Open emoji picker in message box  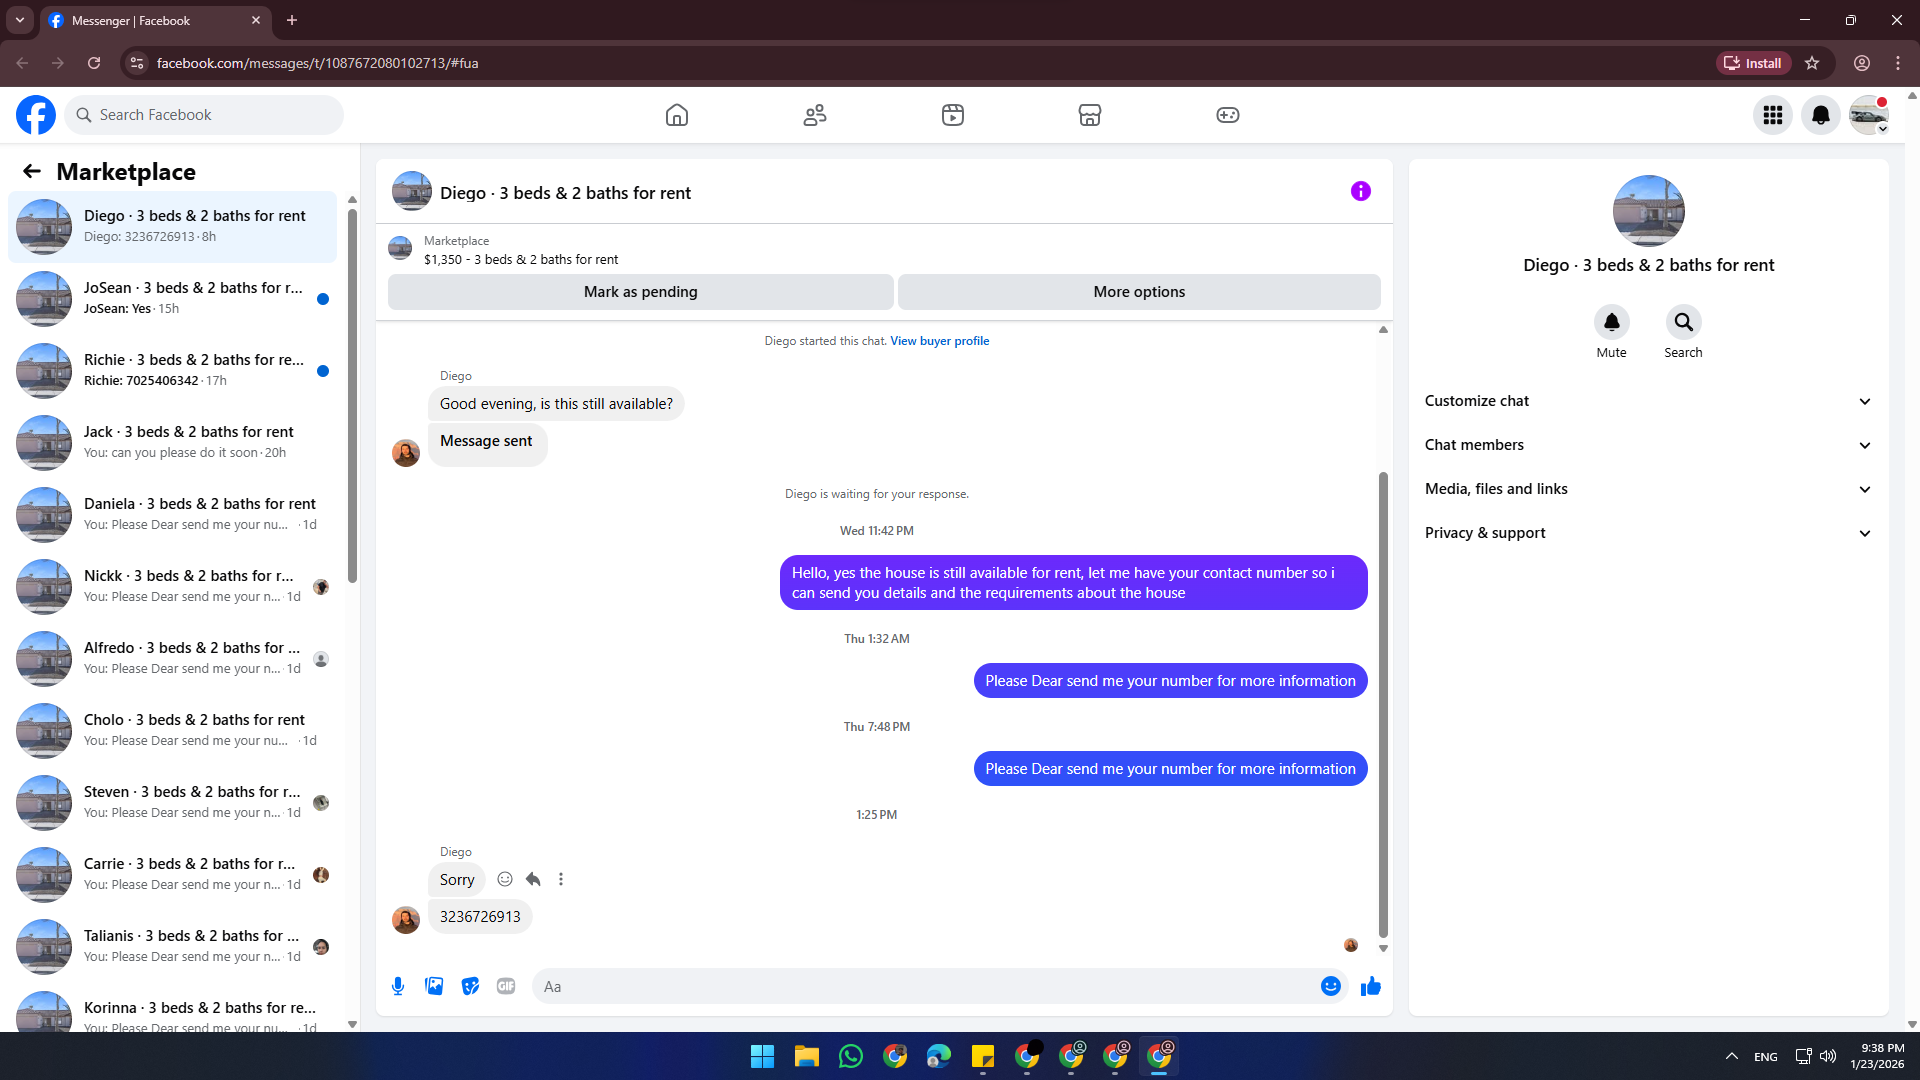pyautogui.click(x=1330, y=986)
